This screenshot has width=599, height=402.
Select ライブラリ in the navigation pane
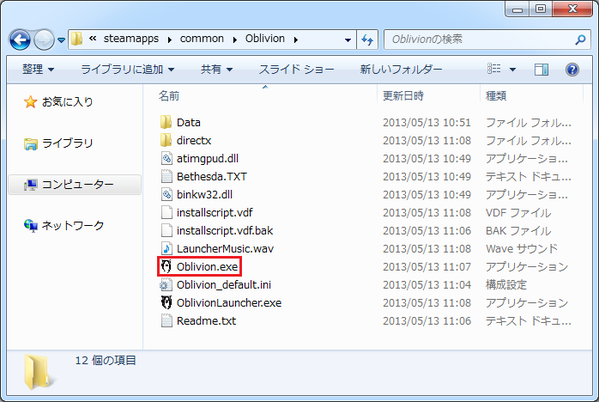[68, 143]
